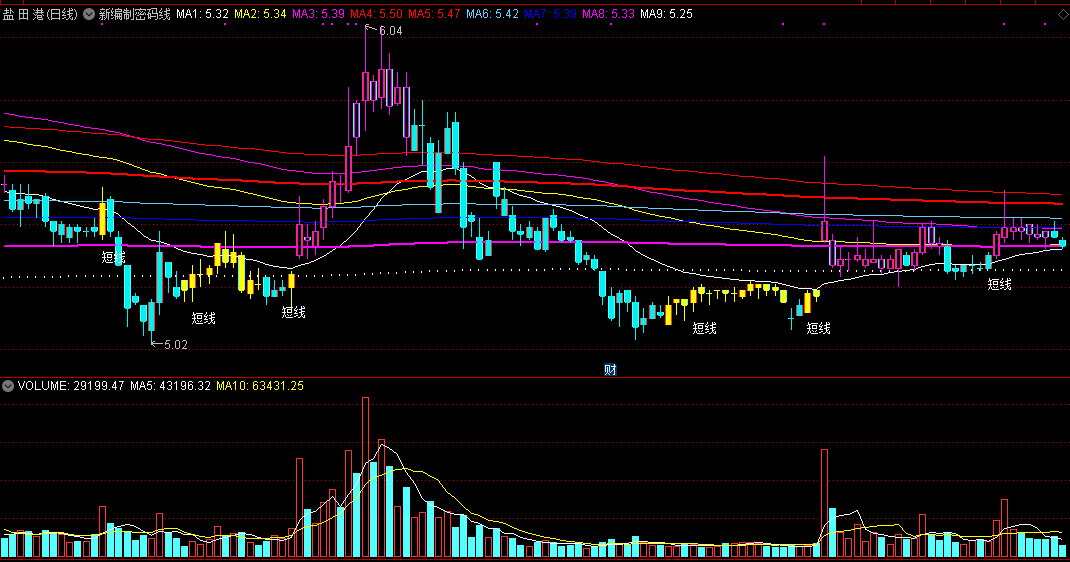This screenshot has width=1070, height=562.
Task: Click the volume MA10: 63431.25 value
Action: [260, 386]
